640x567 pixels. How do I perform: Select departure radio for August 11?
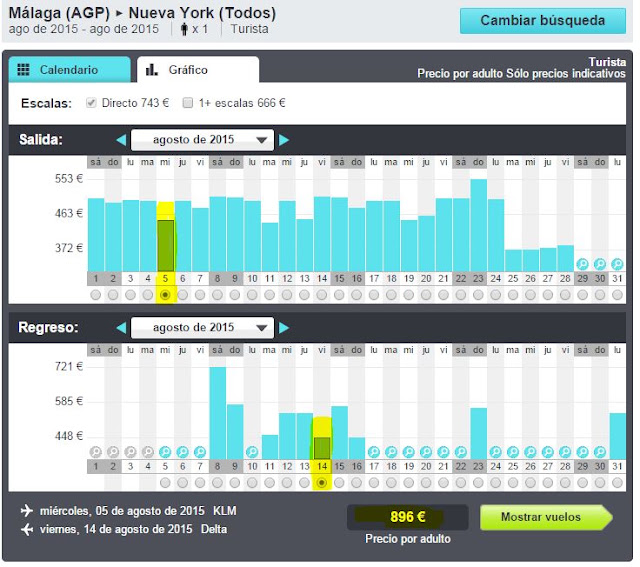(x=269, y=295)
